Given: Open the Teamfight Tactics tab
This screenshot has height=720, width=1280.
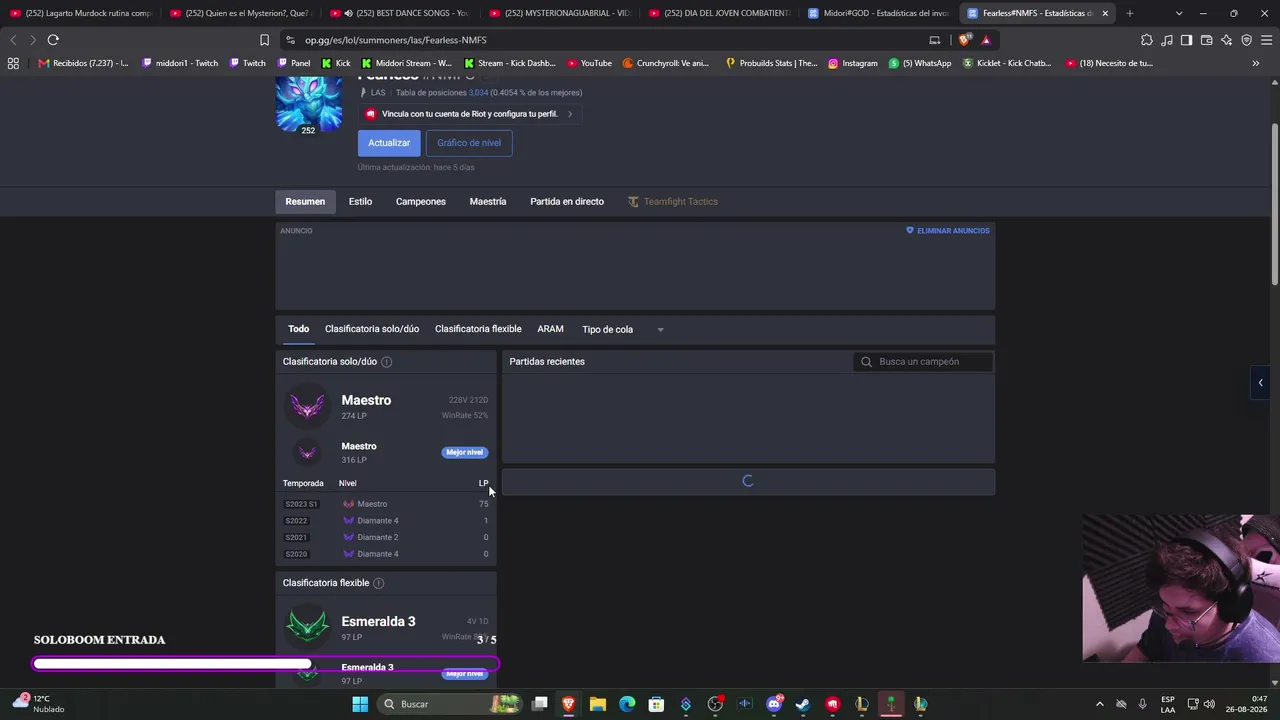Looking at the screenshot, I should coord(673,201).
